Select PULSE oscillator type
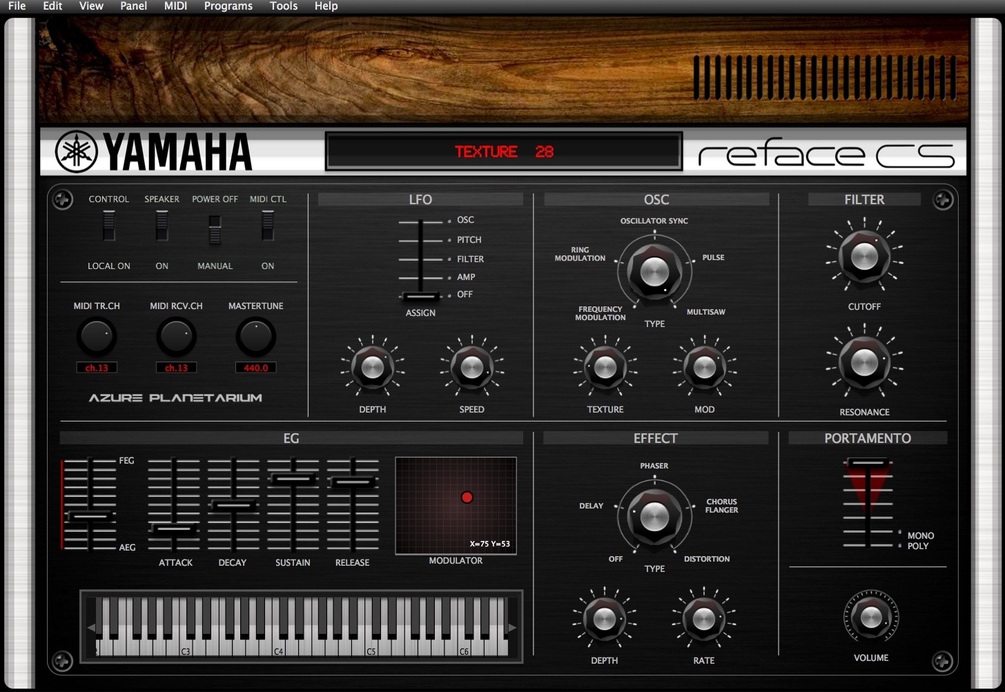Viewport: 1005px width, 692px height. [713, 258]
